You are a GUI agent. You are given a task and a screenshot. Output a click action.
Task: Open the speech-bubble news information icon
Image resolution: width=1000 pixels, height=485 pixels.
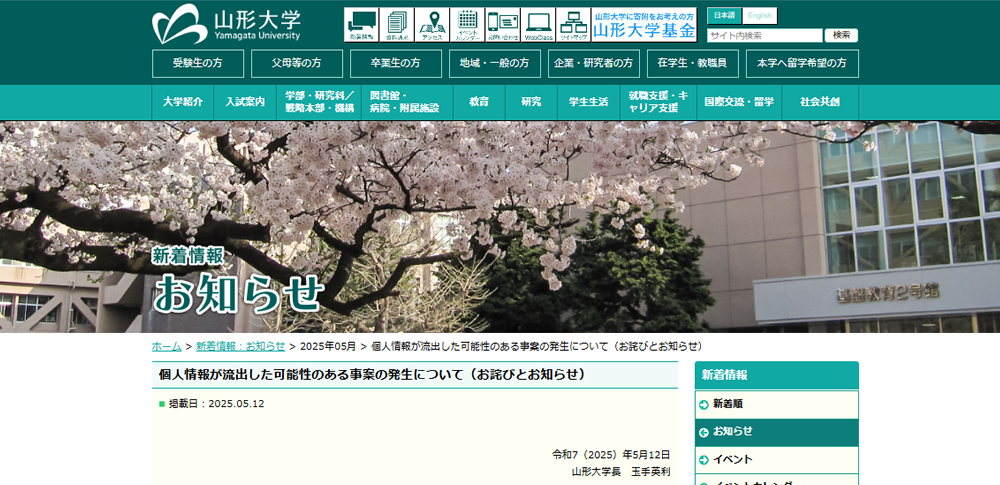click(361, 25)
